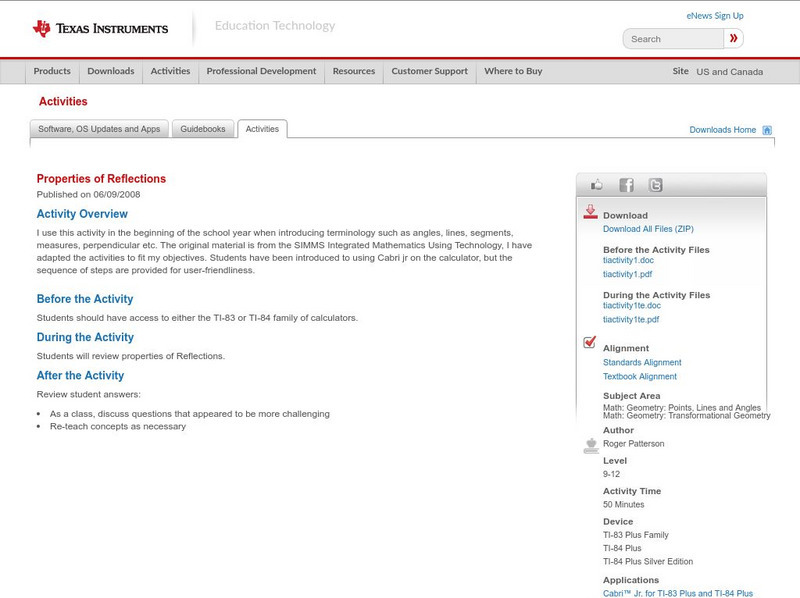Click Math: Geometry: Points, Lines and Angles

(x=682, y=408)
